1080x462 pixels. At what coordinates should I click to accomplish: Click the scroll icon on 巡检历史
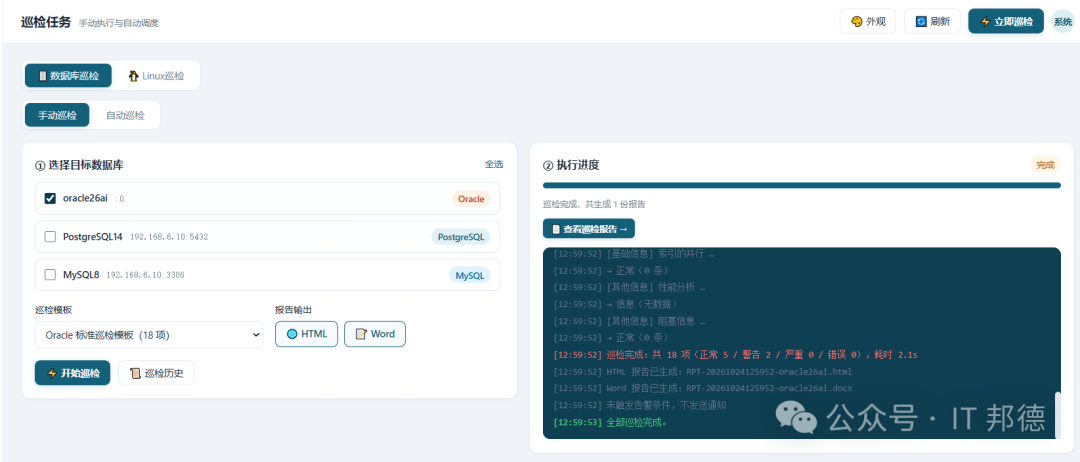(134, 373)
